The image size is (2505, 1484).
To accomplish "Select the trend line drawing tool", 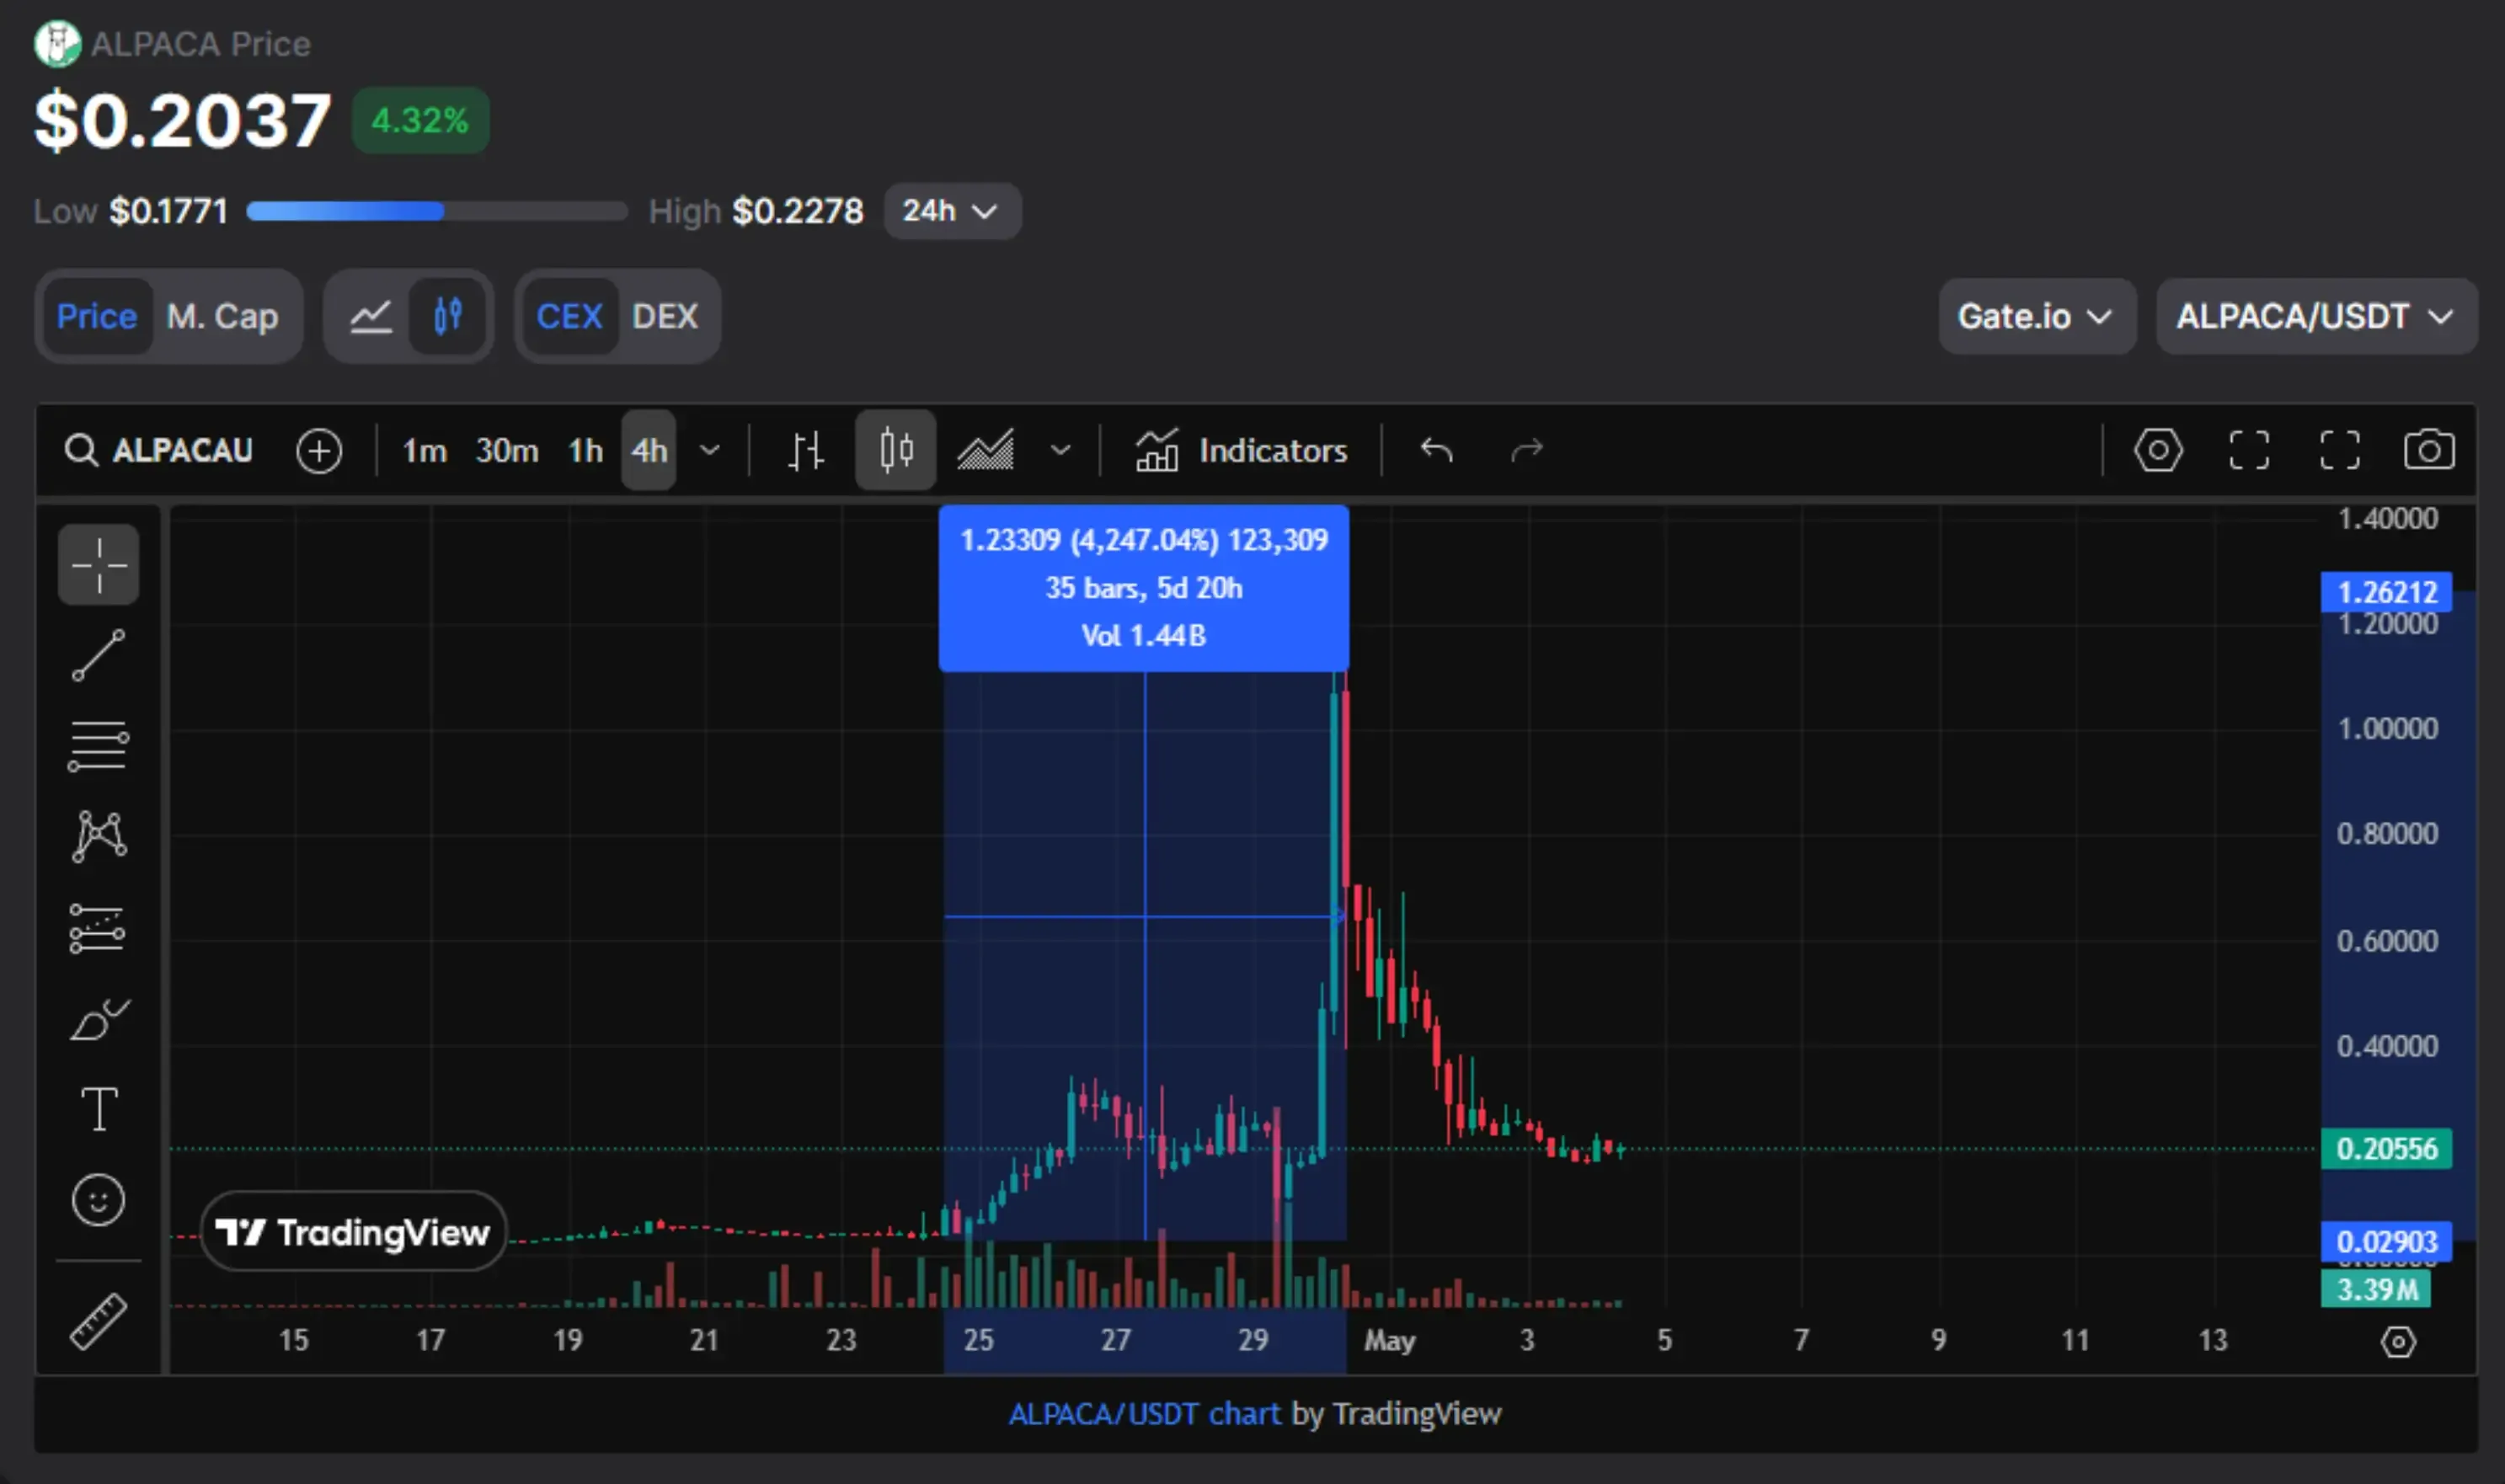I will [97, 656].
